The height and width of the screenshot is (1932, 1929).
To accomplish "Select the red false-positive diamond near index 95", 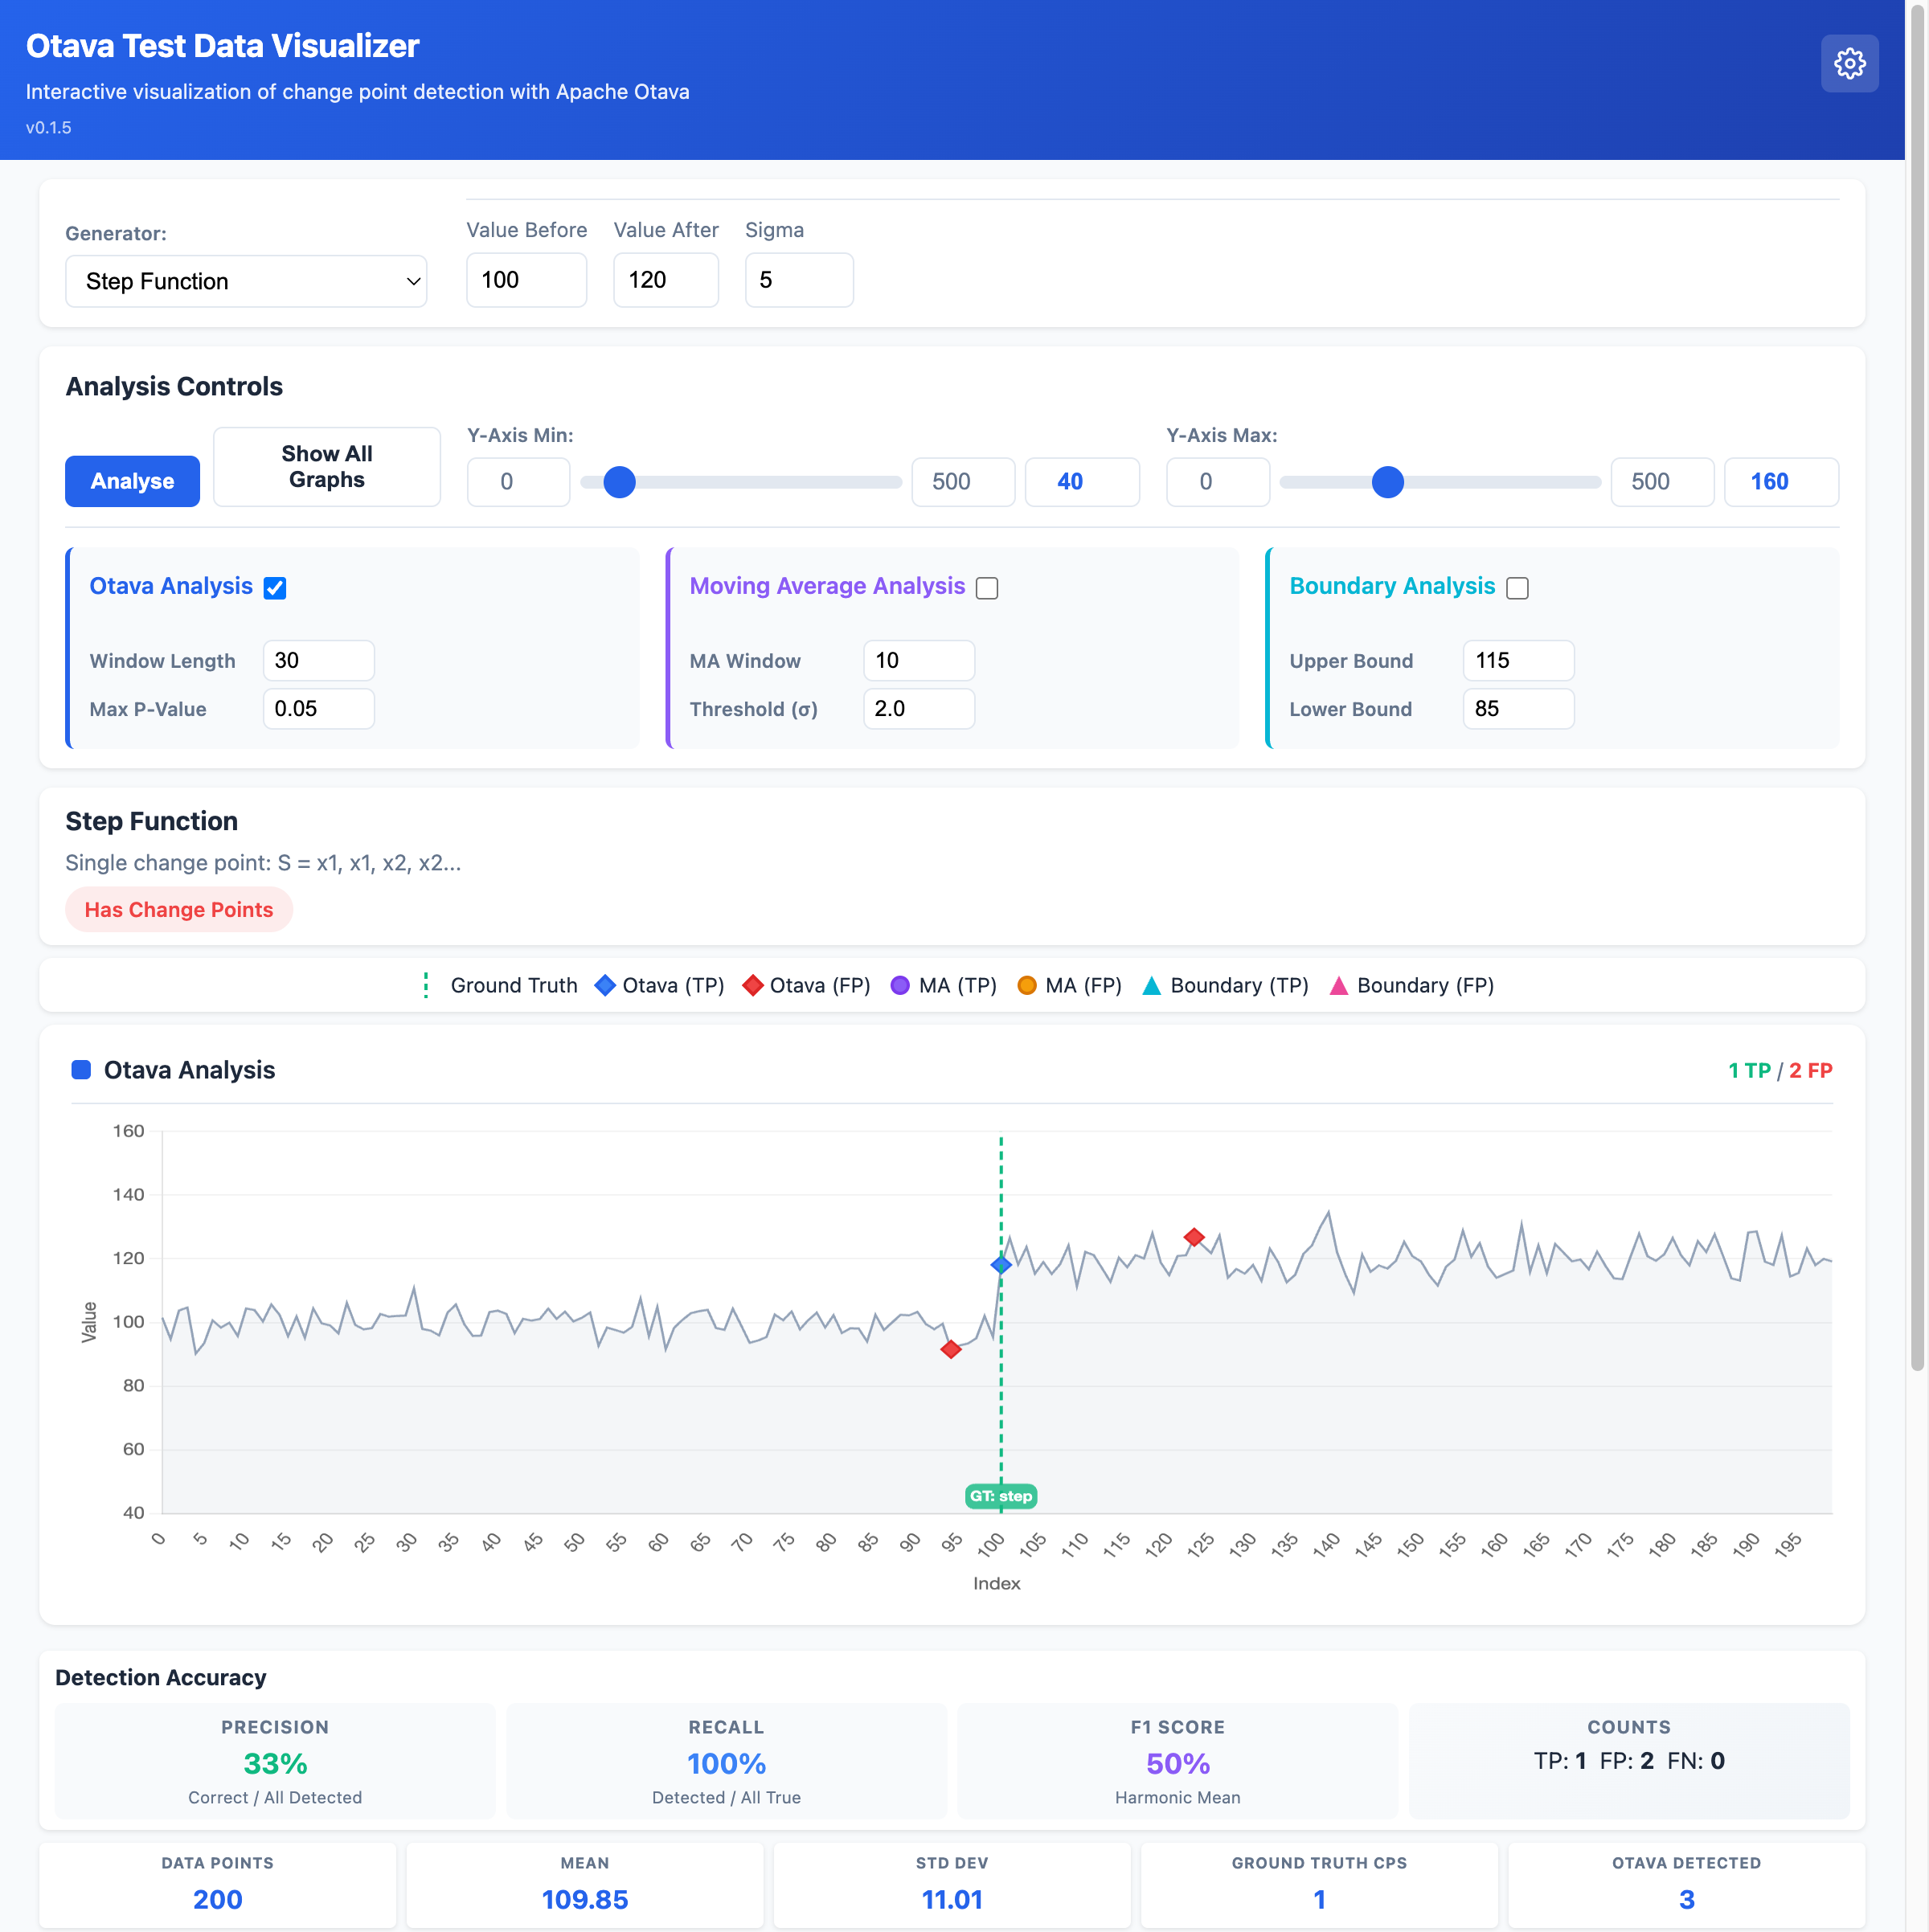I will click(951, 1350).
